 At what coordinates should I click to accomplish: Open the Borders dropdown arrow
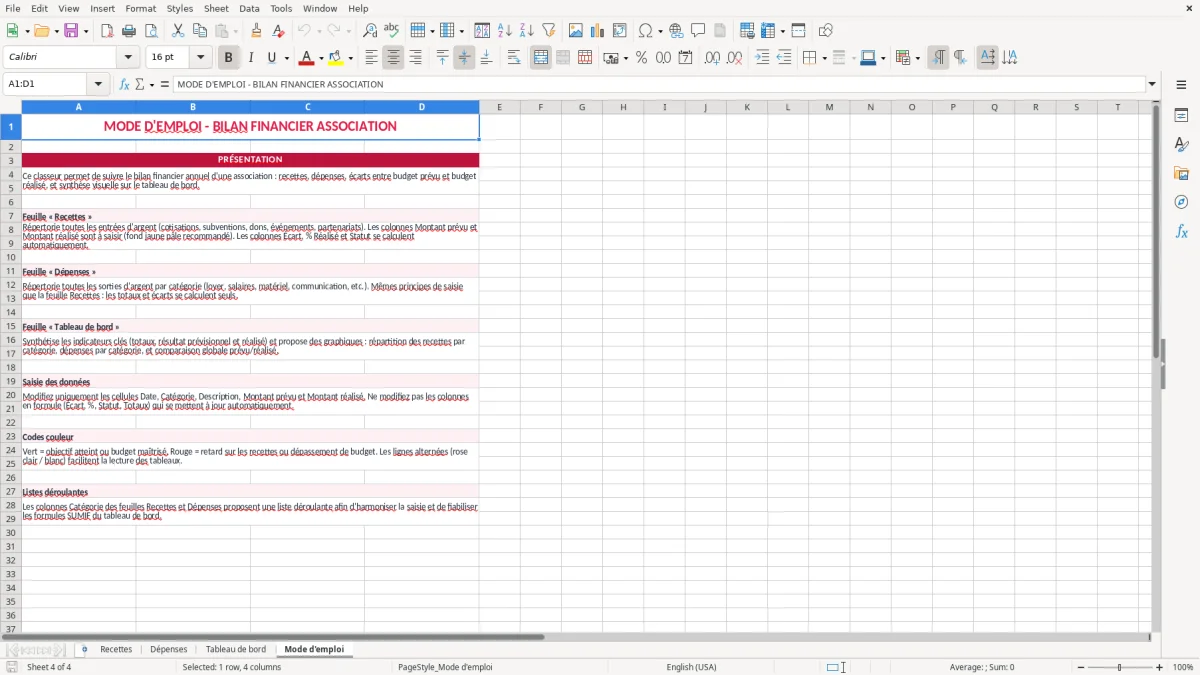(x=824, y=58)
